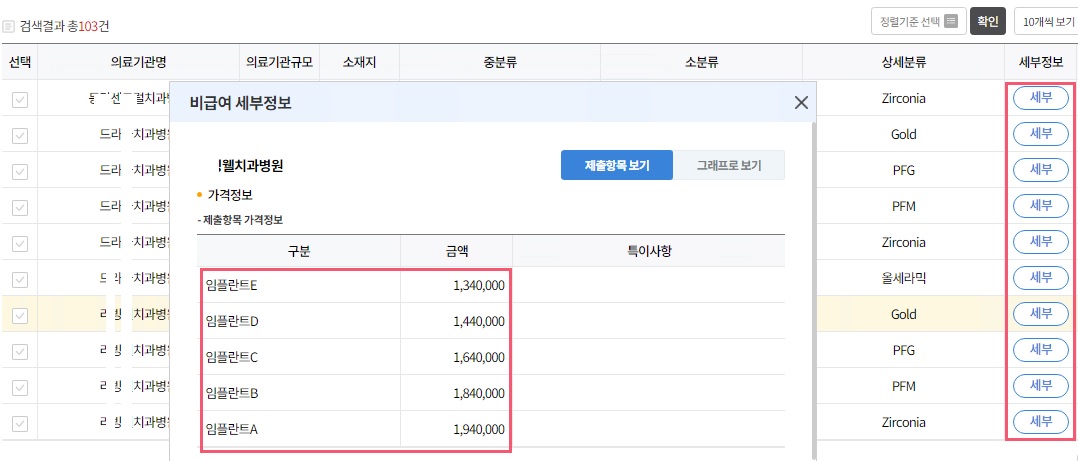Click the 중분류 column header
1078x461 pixels.
(500, 63)
